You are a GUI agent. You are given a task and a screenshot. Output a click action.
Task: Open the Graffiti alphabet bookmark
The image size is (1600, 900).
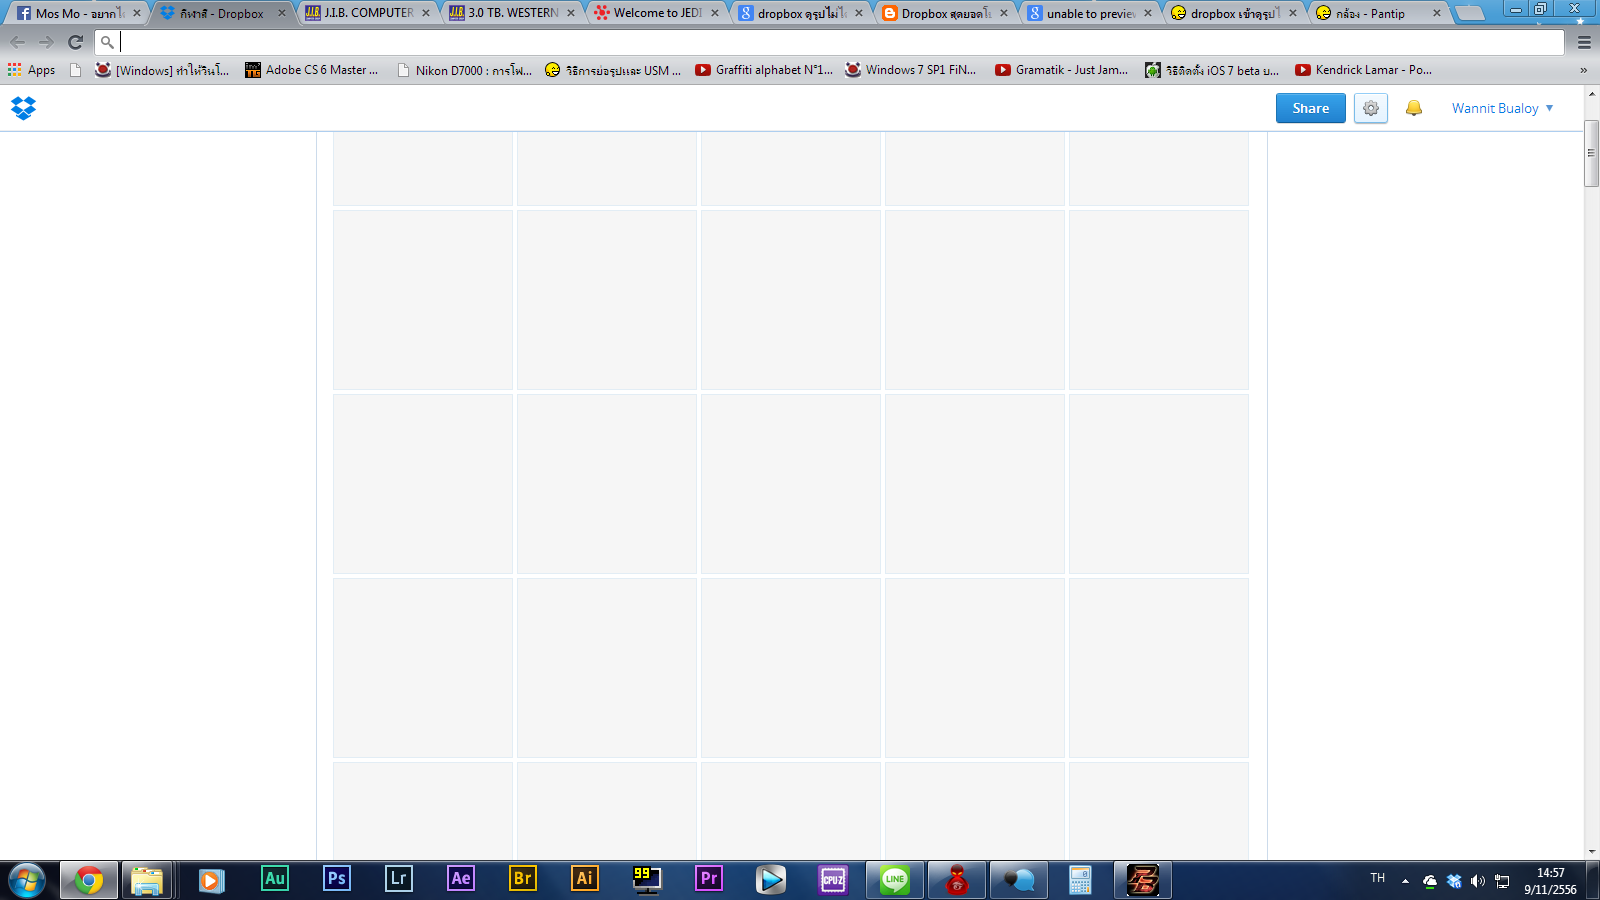pyautogui.click(x=764, y=70)
